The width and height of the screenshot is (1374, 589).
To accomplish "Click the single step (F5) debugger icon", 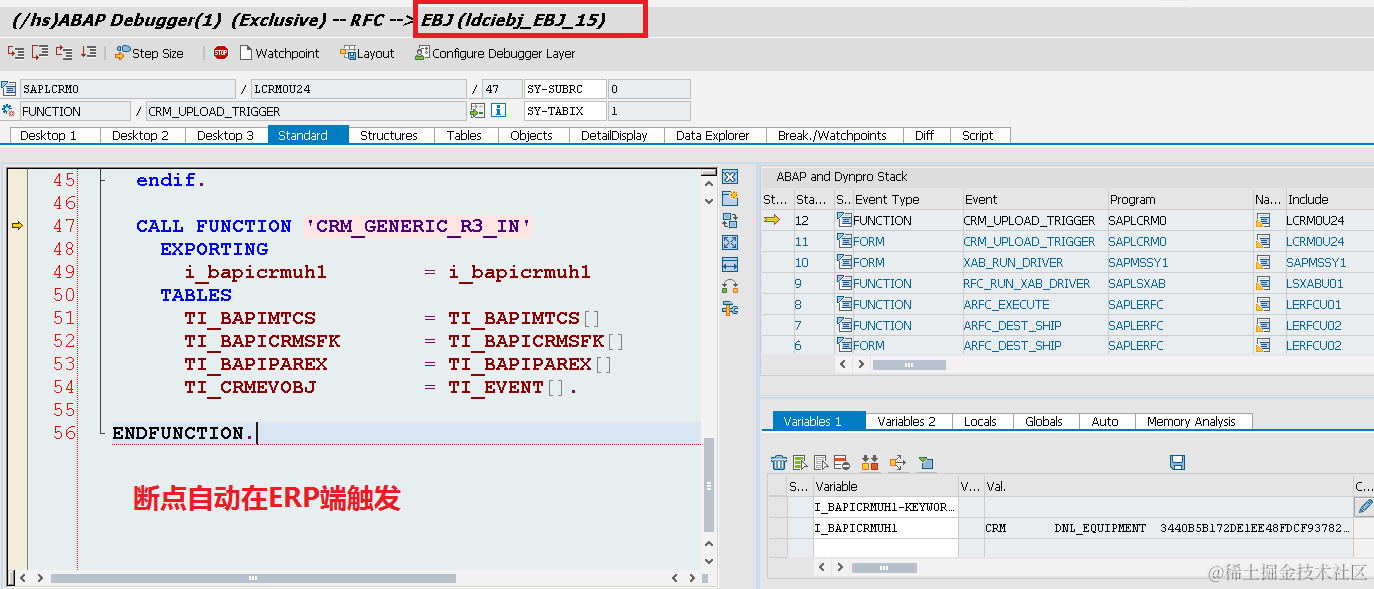I will pyautogui.click(x=16, y=53).
